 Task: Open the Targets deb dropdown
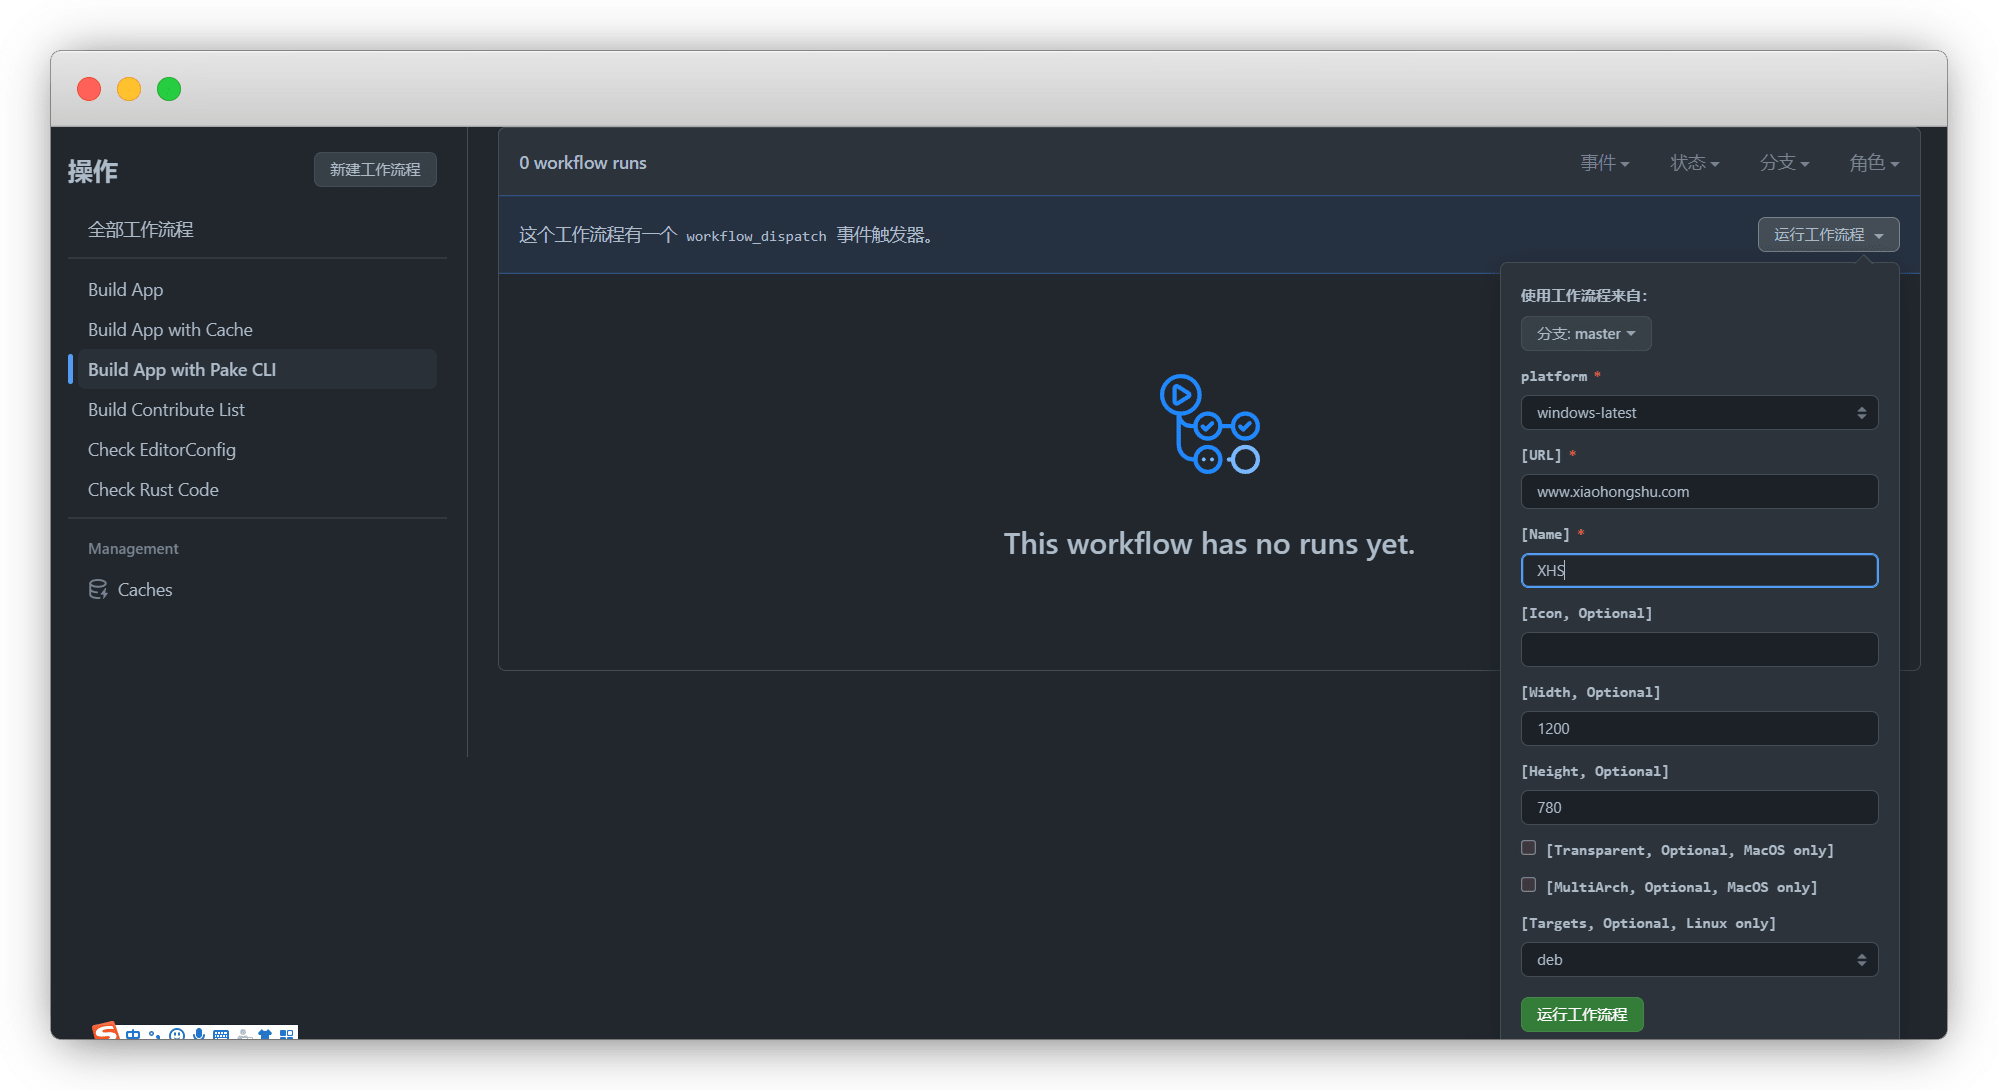1699,960
